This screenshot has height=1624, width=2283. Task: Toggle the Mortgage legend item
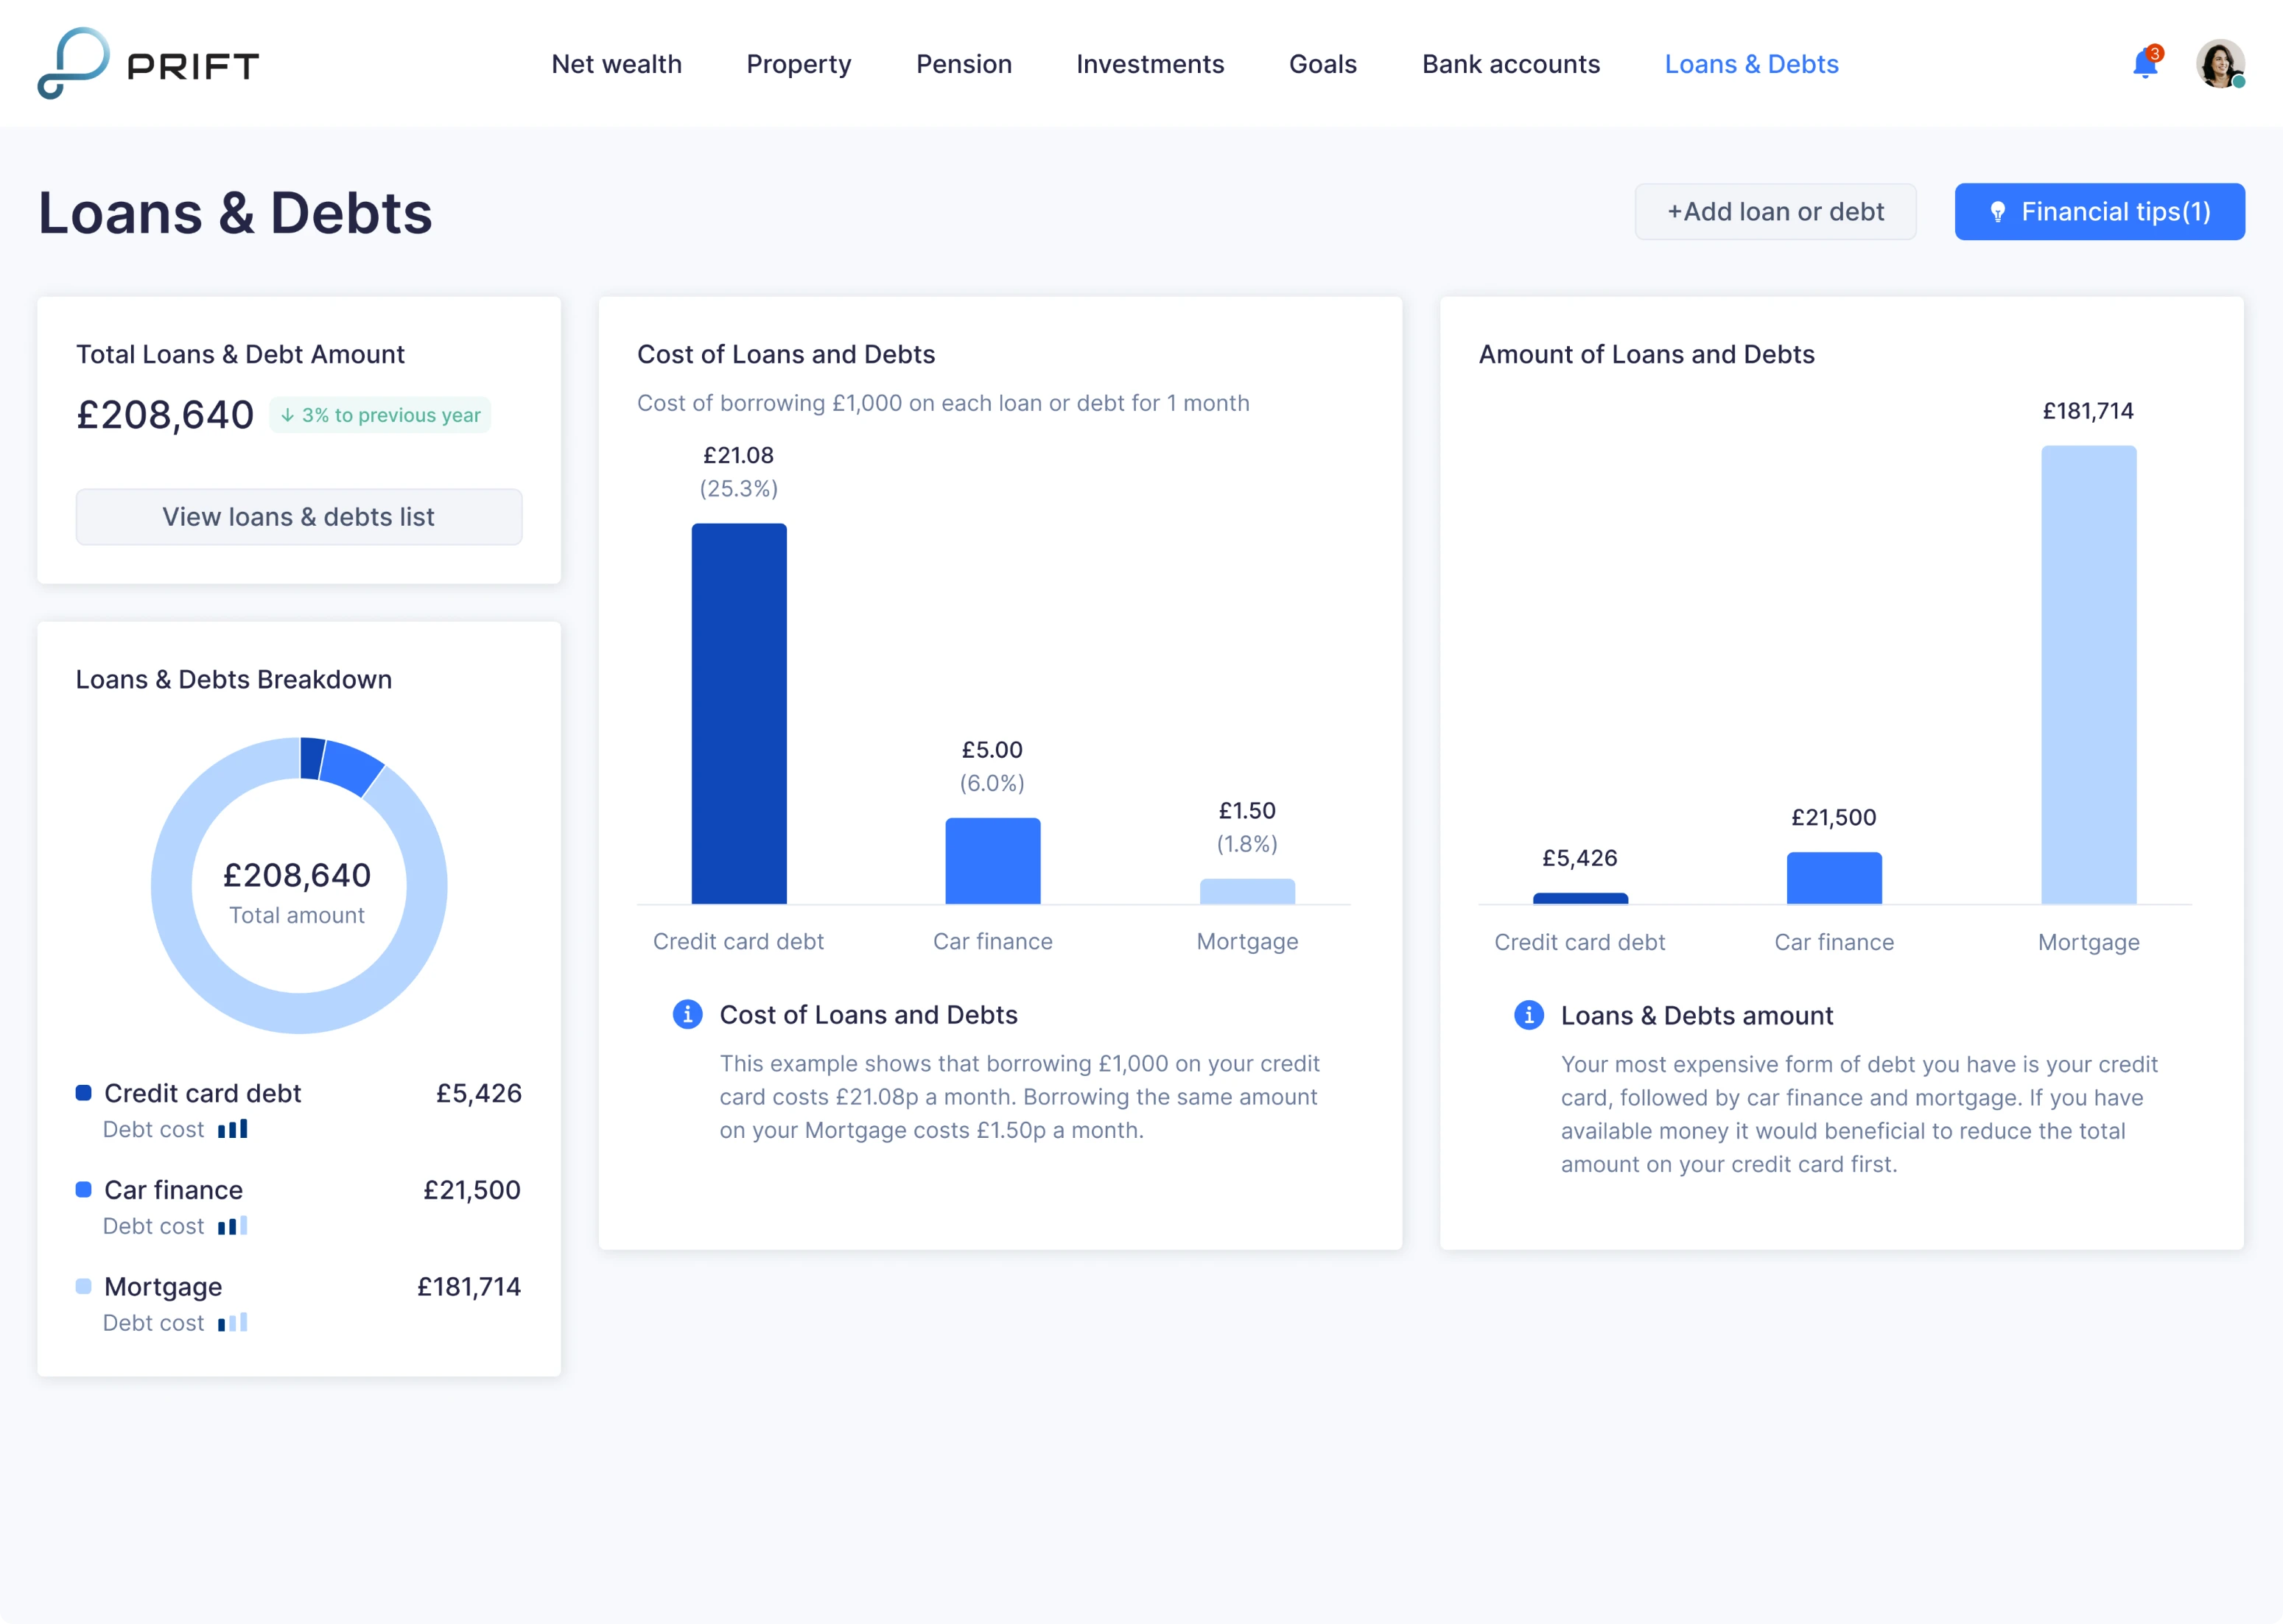[163, 1287]
